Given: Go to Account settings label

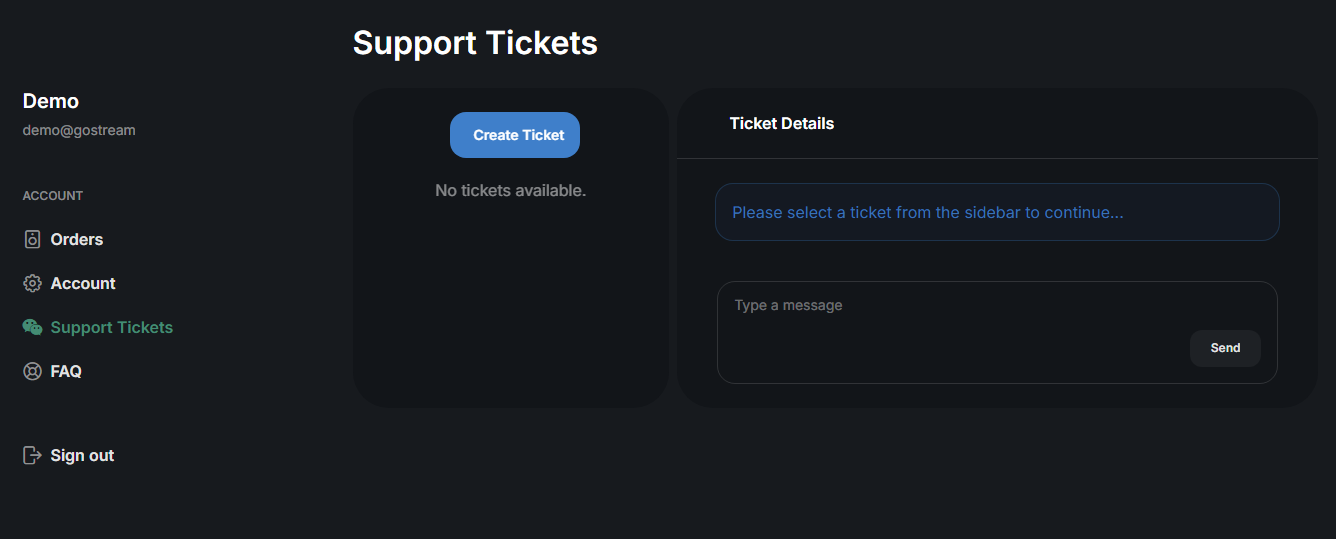Looking at the screenshot, I should tap(83, 283).
